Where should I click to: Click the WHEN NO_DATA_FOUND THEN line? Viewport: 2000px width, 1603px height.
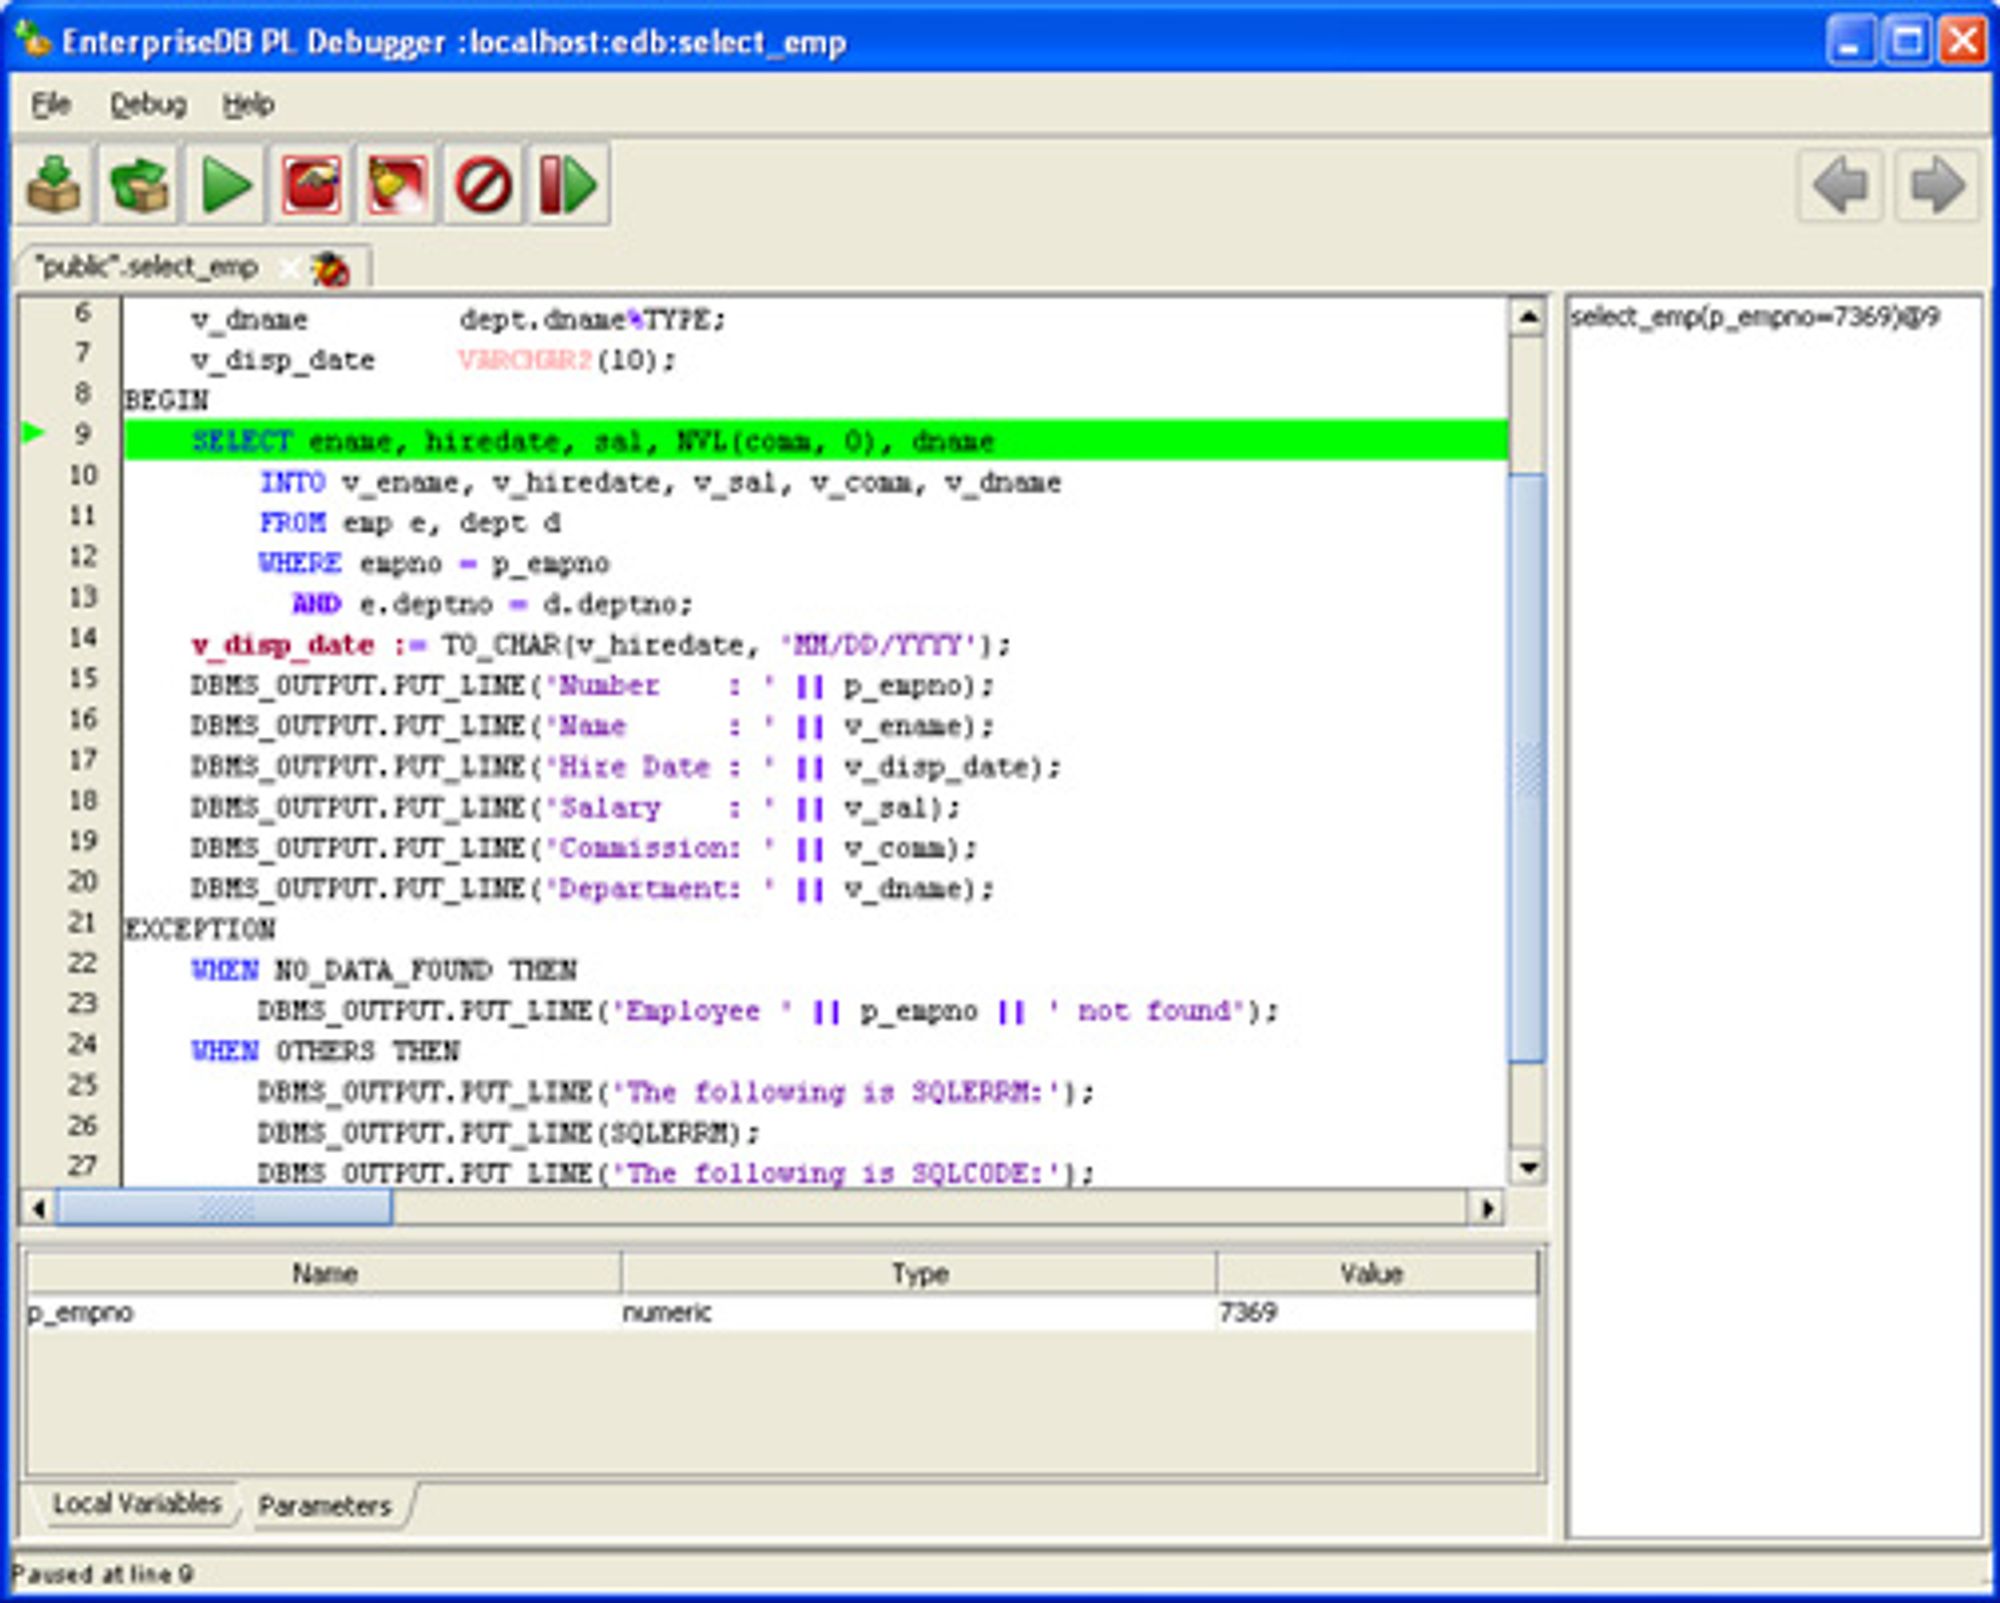pyautogui.click(x=384, y=970)
